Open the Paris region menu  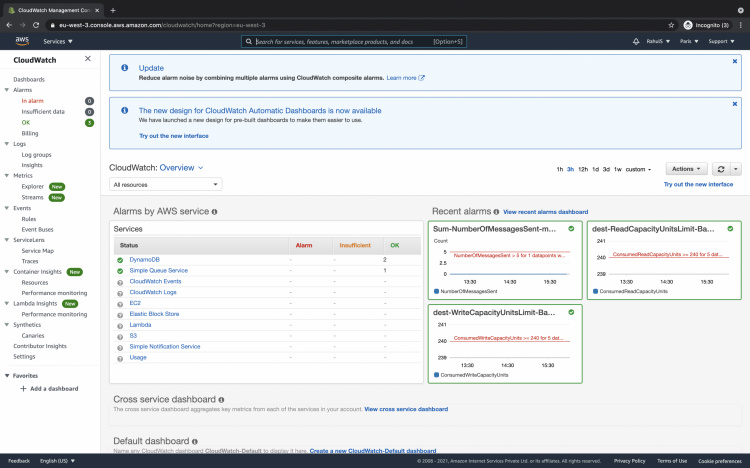(689, 41)
